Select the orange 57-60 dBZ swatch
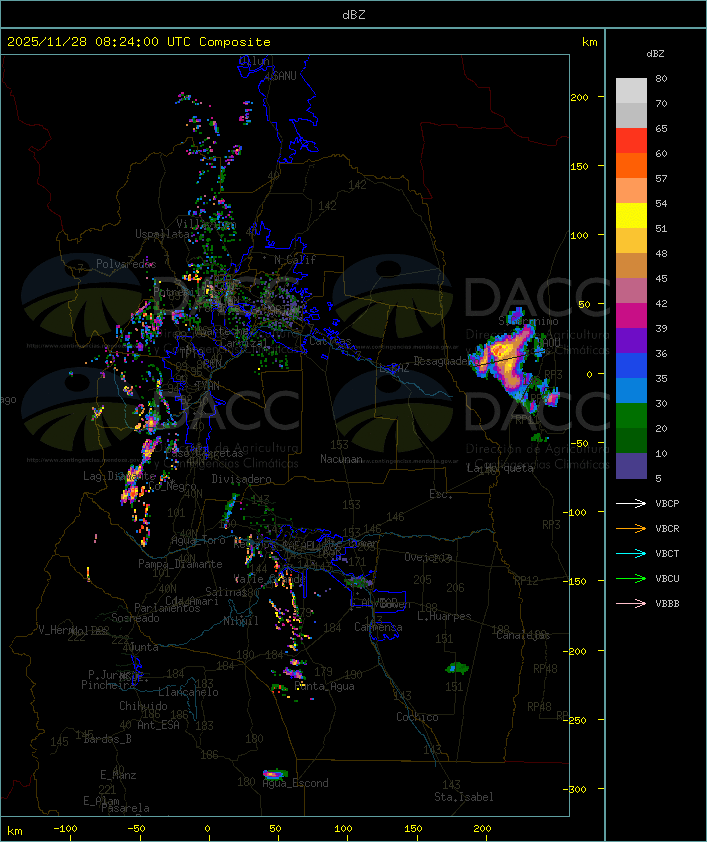Screen dimensions: 707x842 [631, 165]
